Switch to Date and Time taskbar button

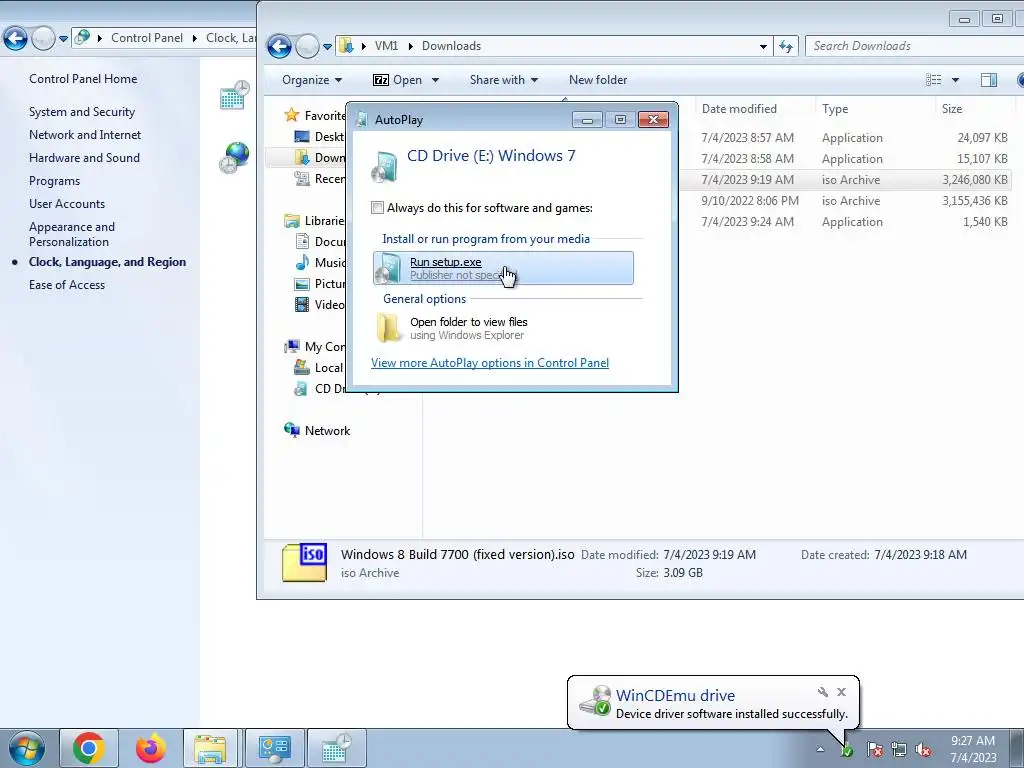[336, 748]
